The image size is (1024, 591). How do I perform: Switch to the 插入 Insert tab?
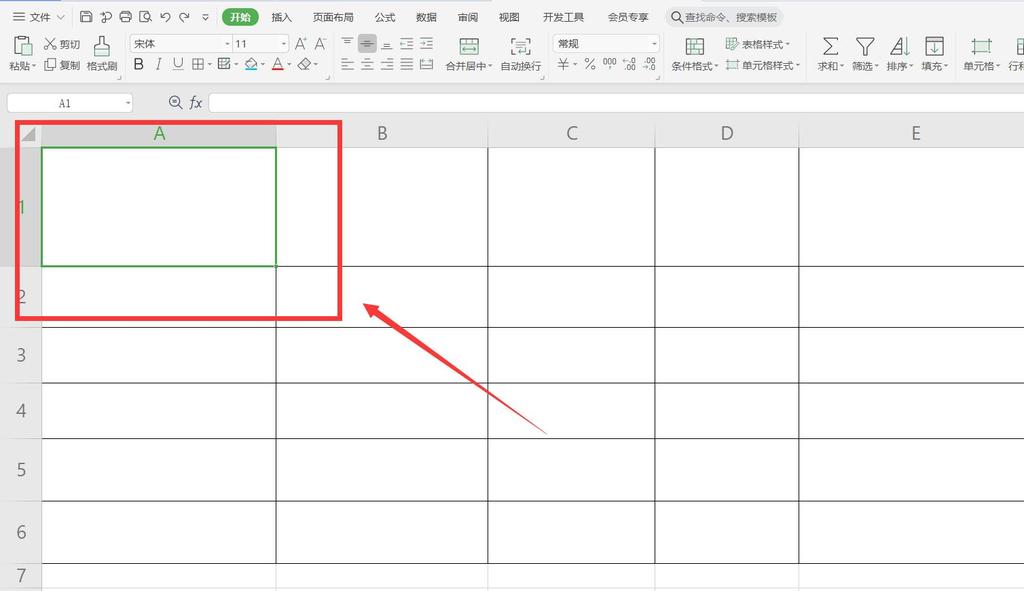click(x=281, y=17)
